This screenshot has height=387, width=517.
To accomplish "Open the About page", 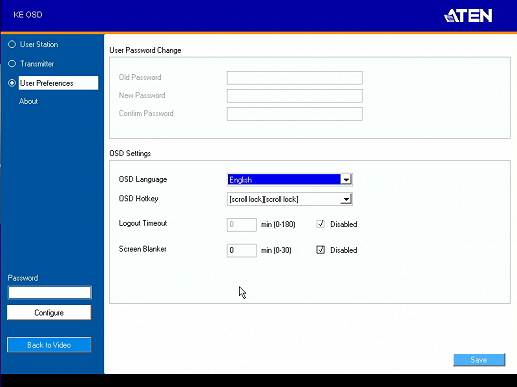I will coord(29,101).
